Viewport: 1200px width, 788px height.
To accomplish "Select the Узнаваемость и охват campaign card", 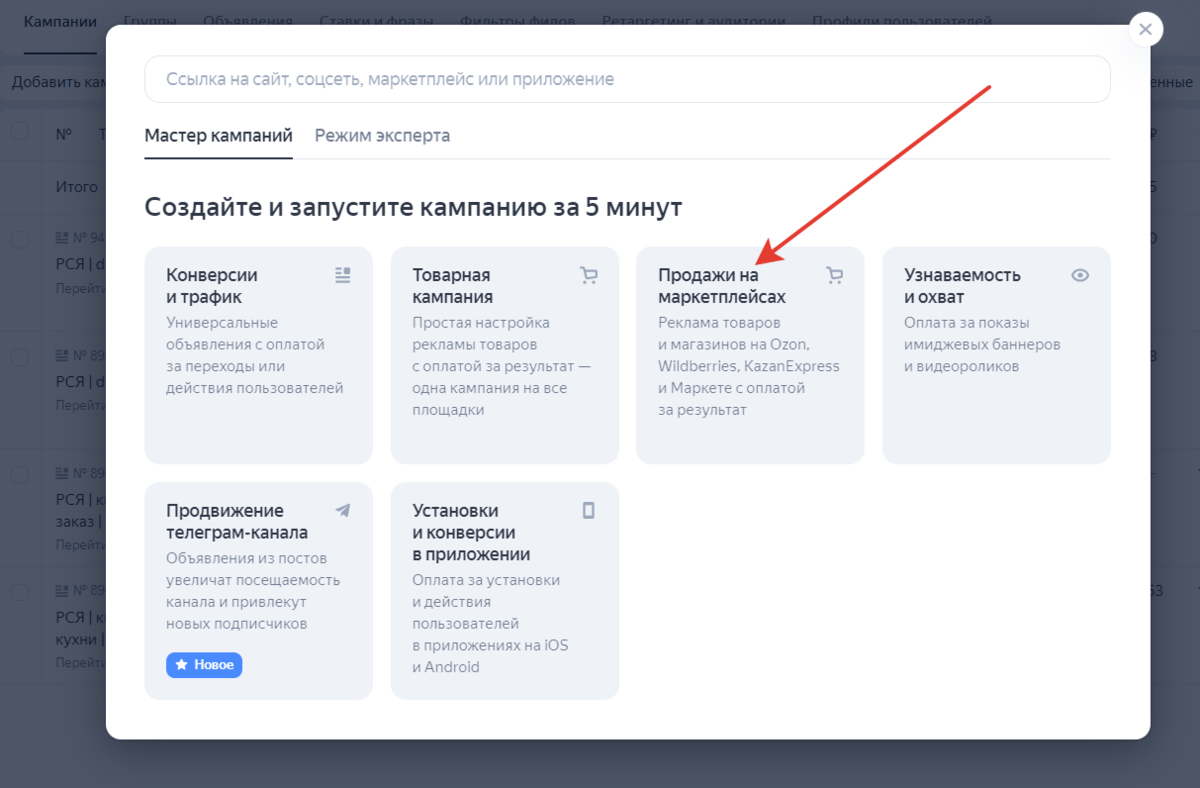I will (996, 355).
